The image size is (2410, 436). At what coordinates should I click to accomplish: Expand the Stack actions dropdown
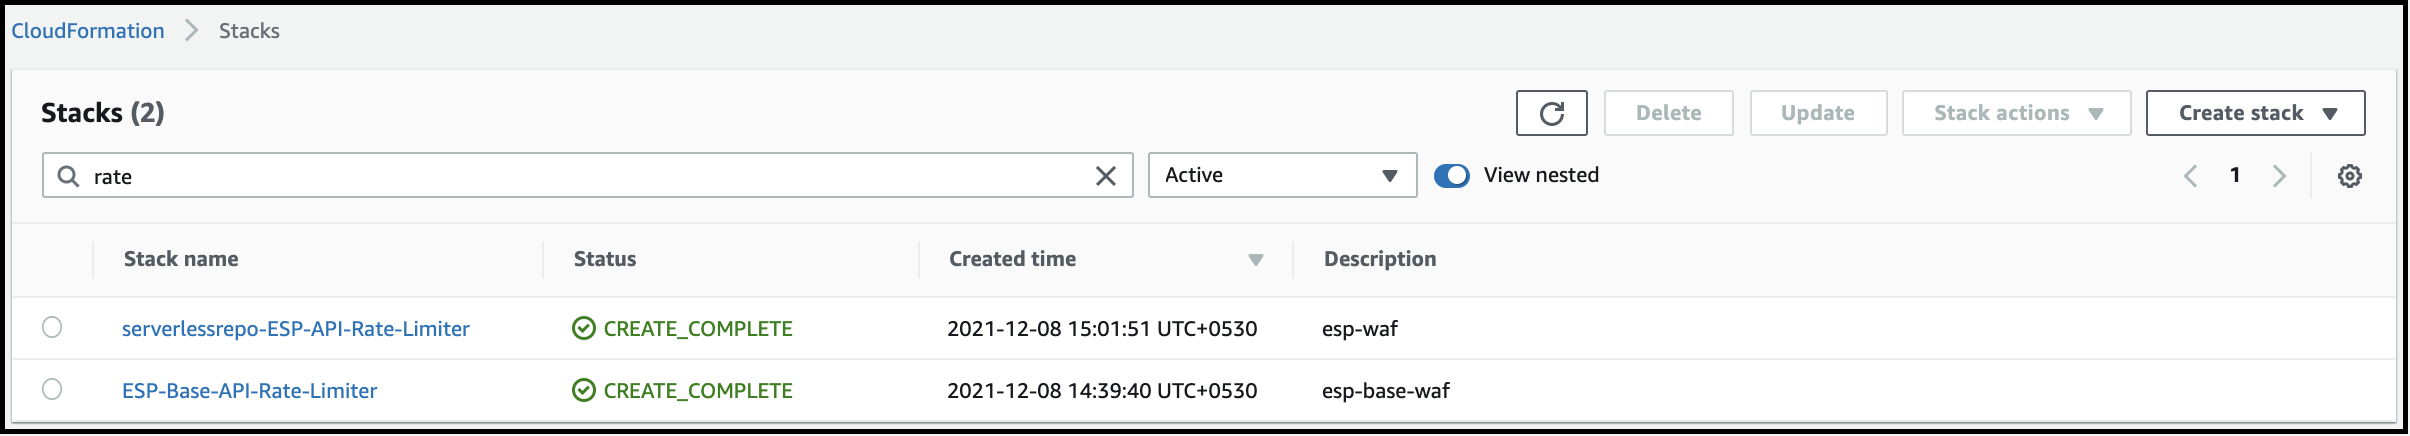click(2016, 113)
